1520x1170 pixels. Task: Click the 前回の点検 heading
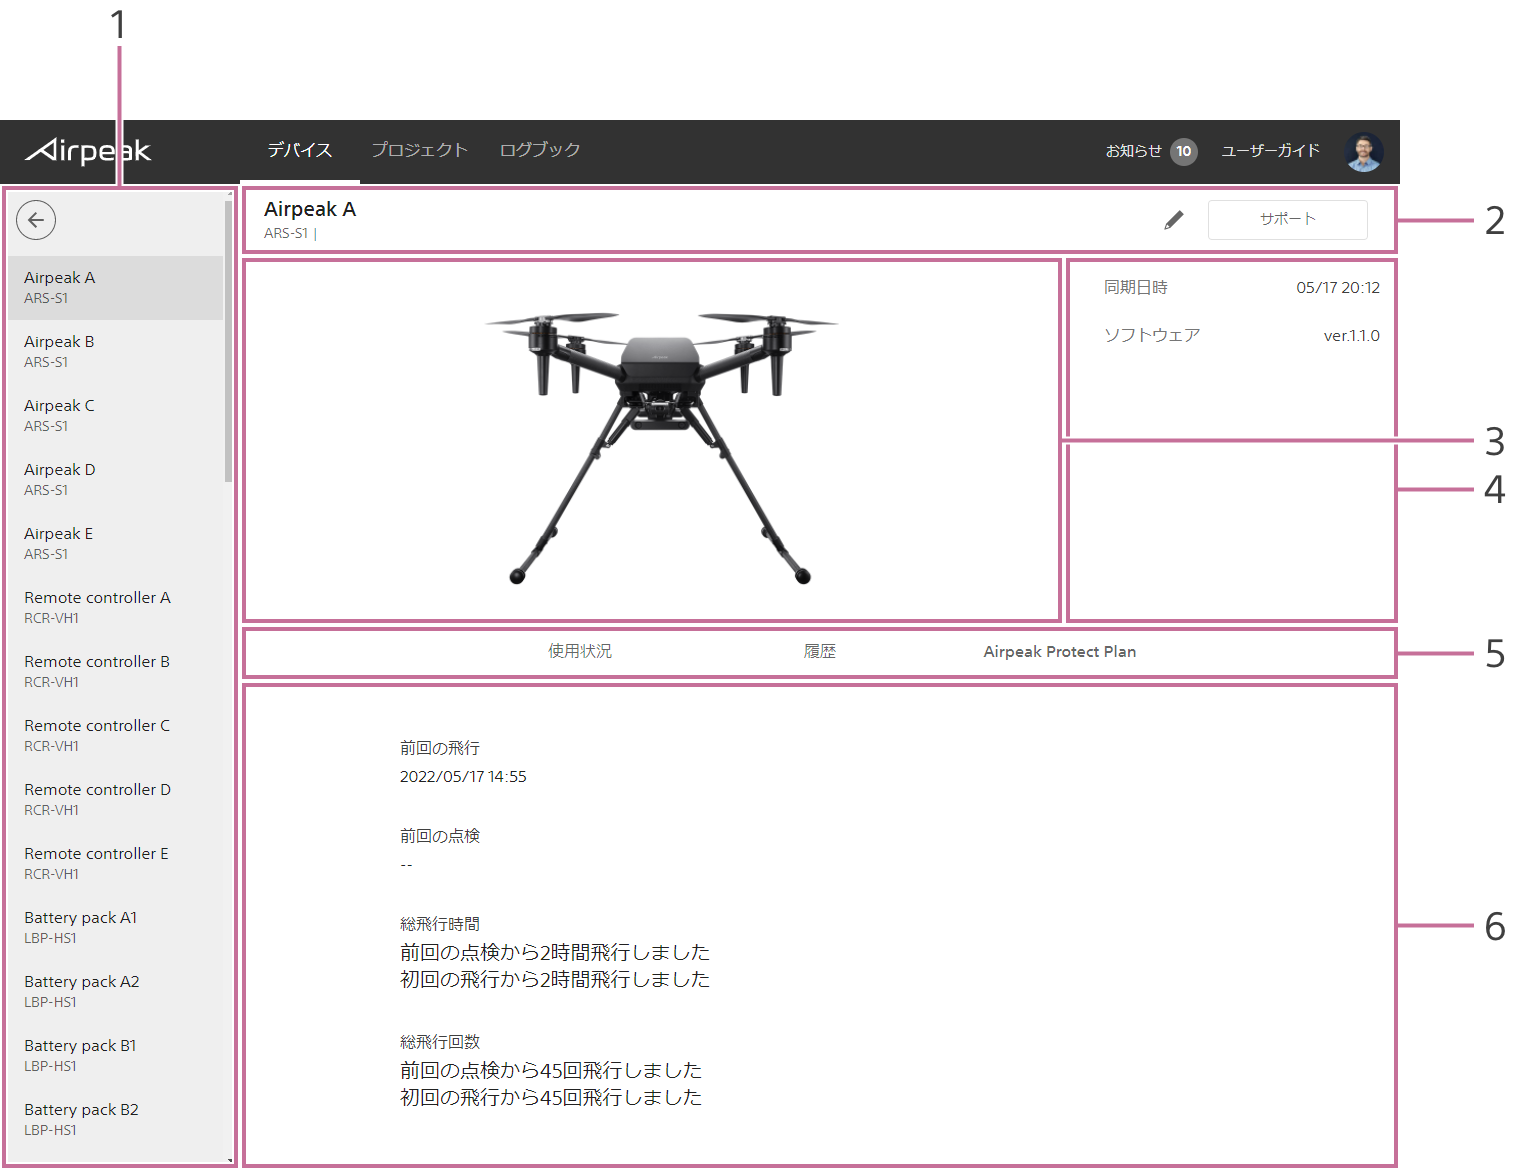tap(440, 836)
